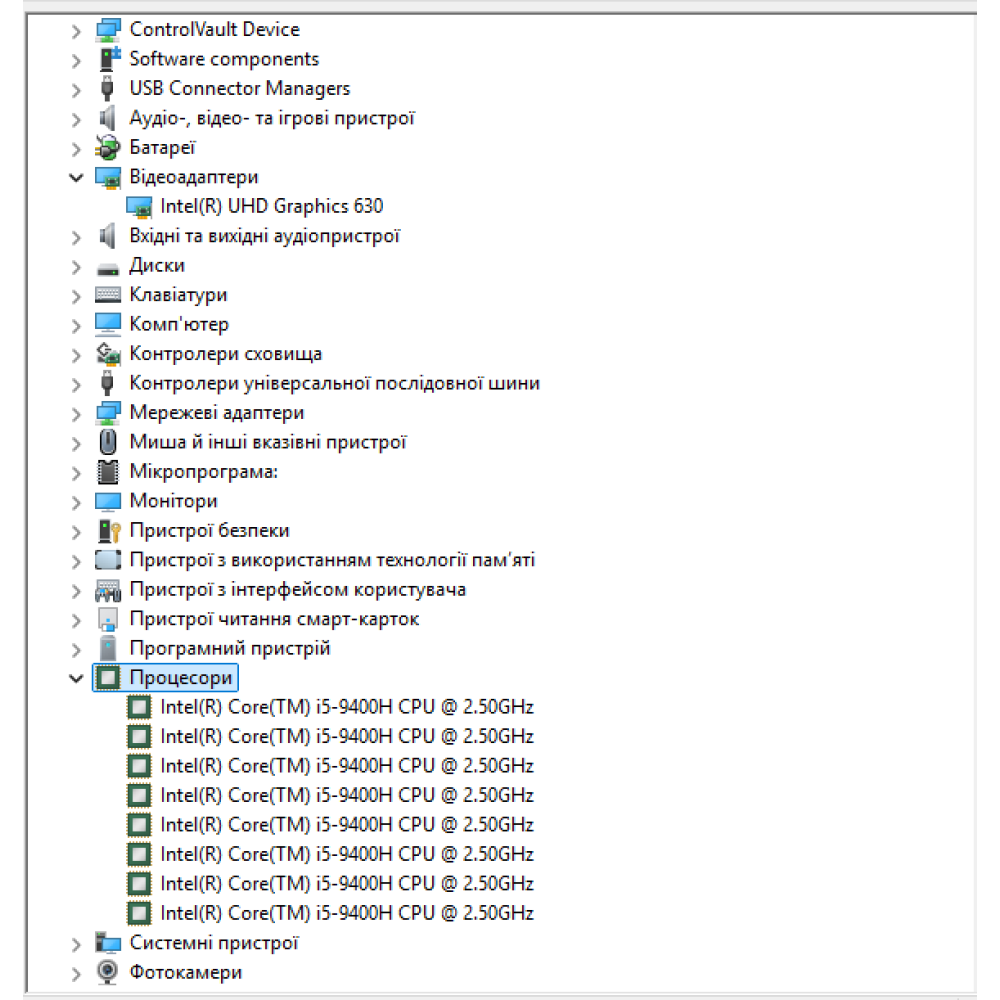Select the first Intel Core i5-9400H processor entry
The height and width of the screenshot is (1000, 1000).
346,707
